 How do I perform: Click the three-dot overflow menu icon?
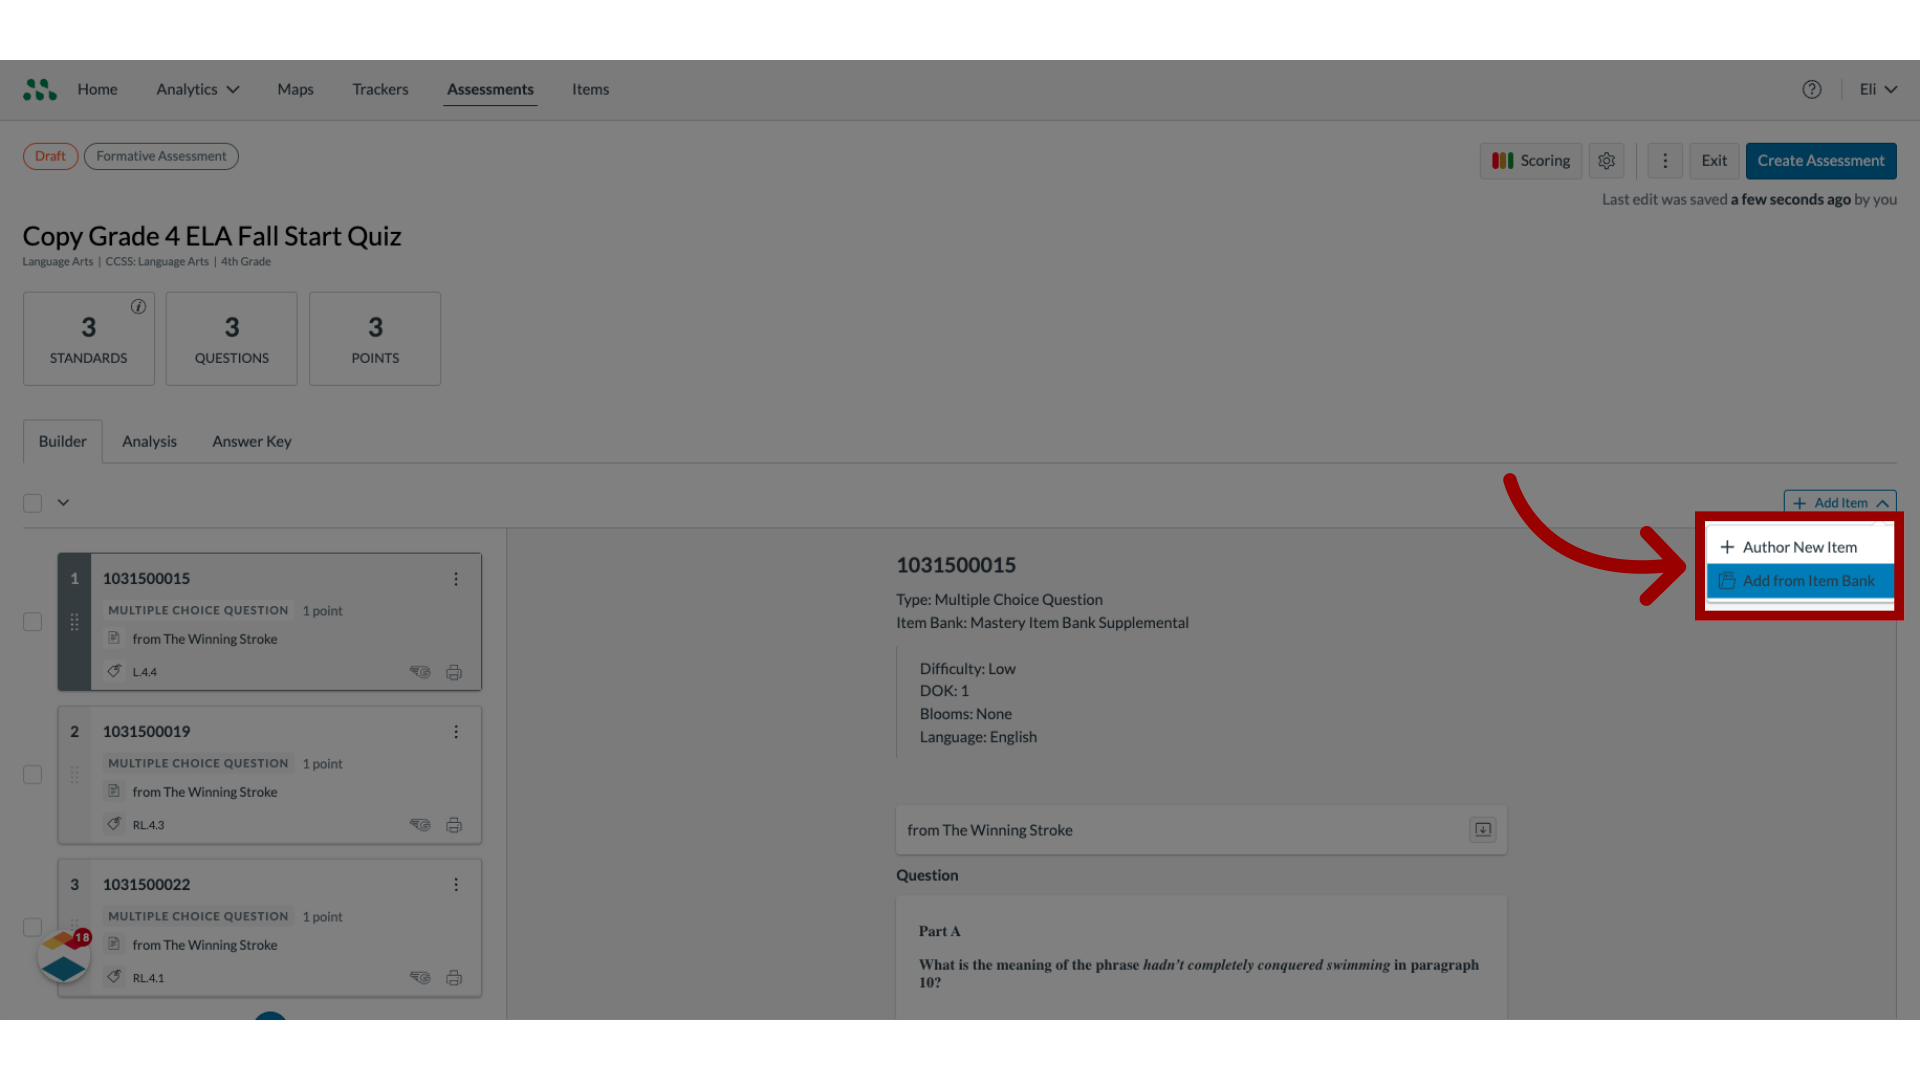1664,160
